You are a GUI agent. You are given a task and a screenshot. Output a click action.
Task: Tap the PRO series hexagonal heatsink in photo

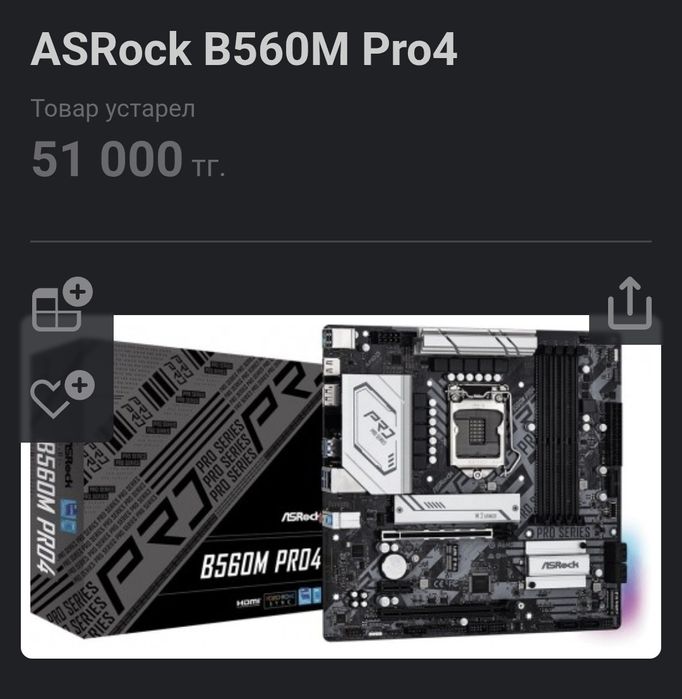point(376,434)
